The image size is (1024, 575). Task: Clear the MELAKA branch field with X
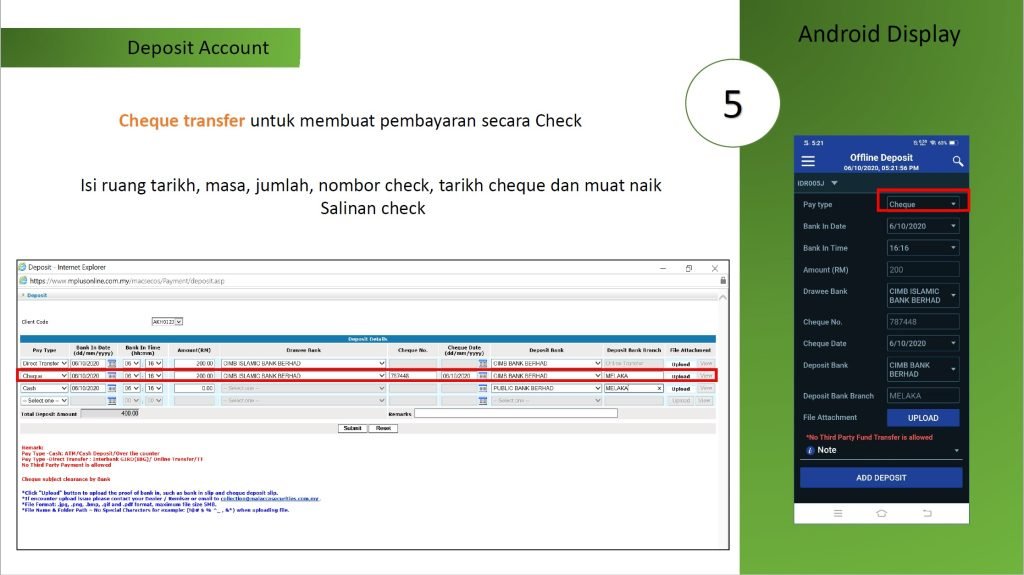click(659, 388)
